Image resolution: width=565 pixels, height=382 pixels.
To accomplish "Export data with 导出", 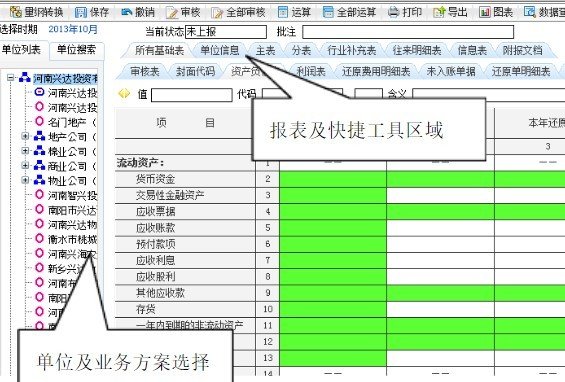I will point(450,12).
